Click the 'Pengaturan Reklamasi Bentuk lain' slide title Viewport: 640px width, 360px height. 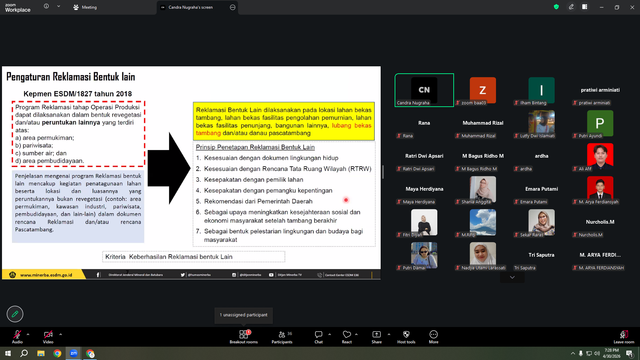pyautogui.click(x=71, y=77)
